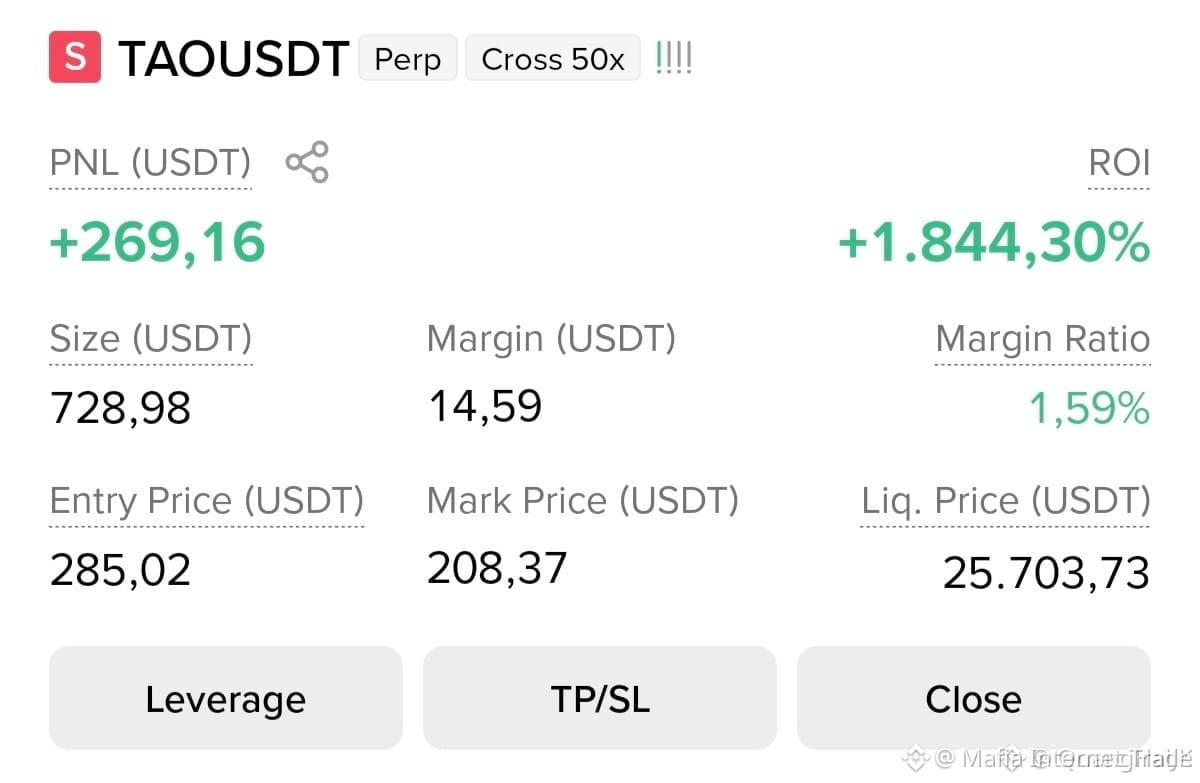Tap the Margin (USDT) value 14,59
Viewport: 1200px width, 783px height.
click(486, 407)
